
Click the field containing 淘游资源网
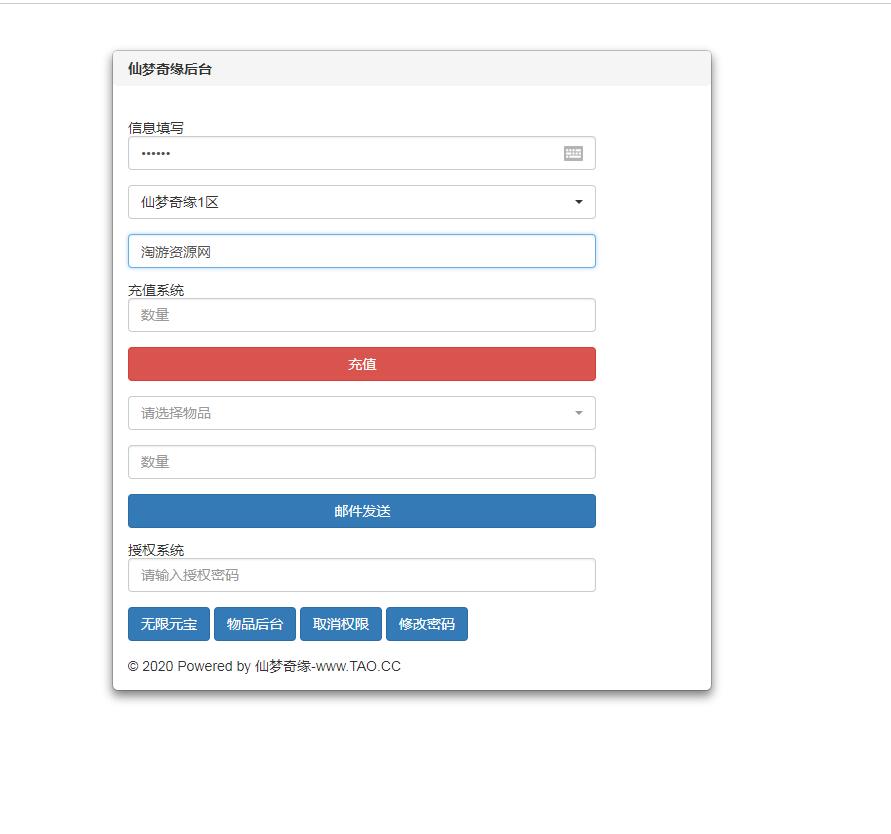(x=361, y=252)
